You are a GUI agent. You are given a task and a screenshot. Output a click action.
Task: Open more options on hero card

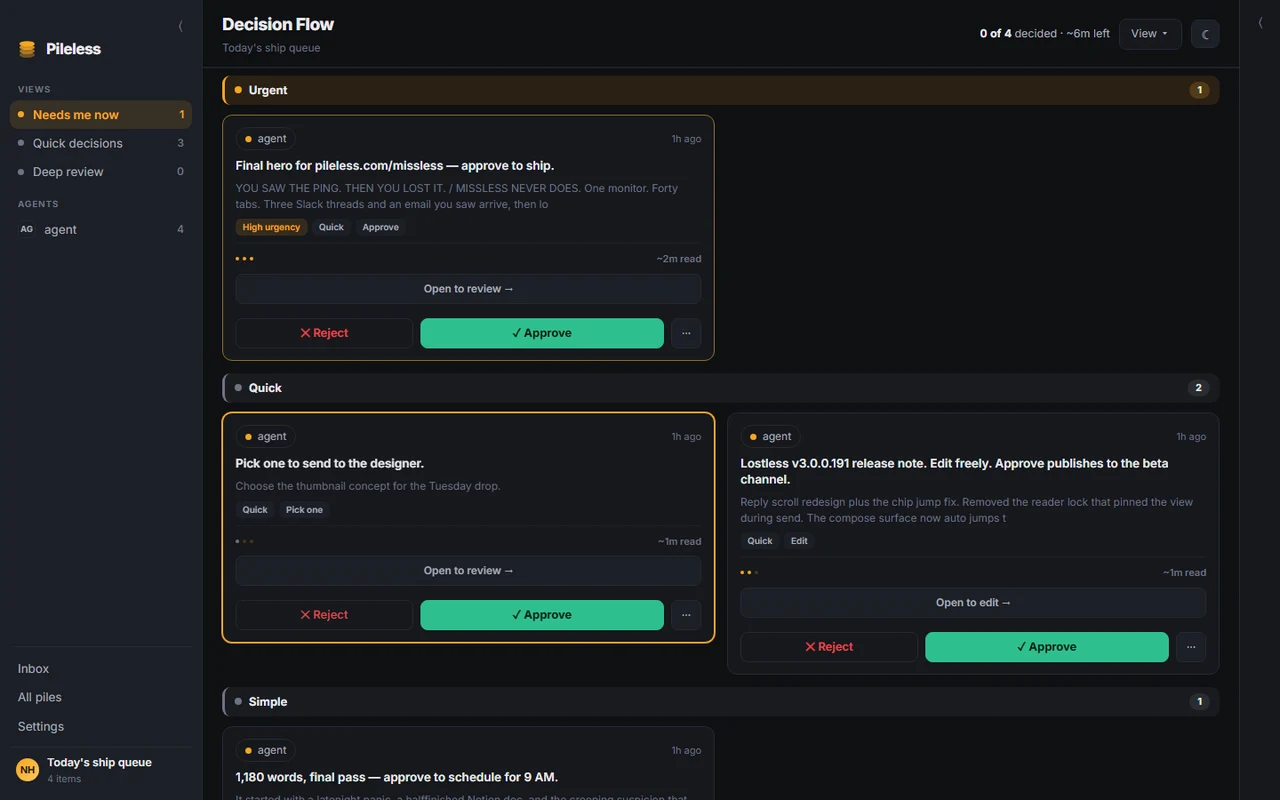coord(686,333)
